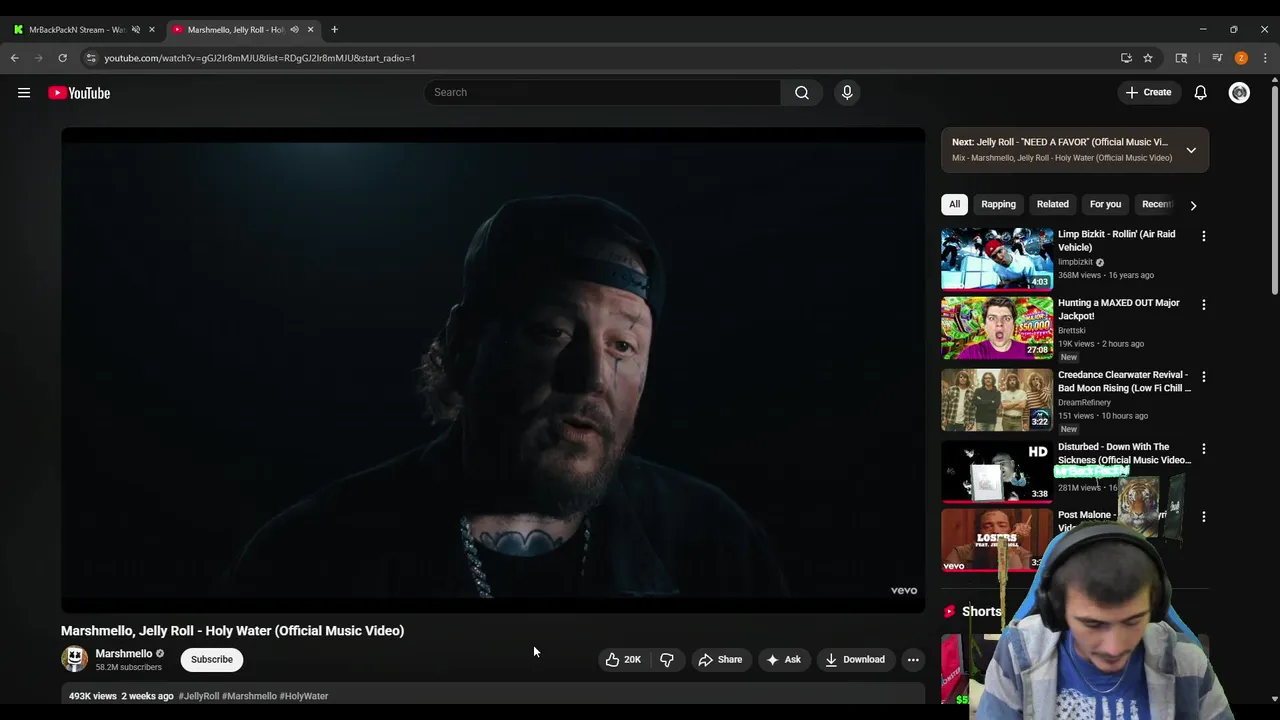Image resolution: width=1280 pixels, height=720 pixels.
Task: Click Hunting a MAXED OUT Major Jackpot title
Action: pos(1119,309)
